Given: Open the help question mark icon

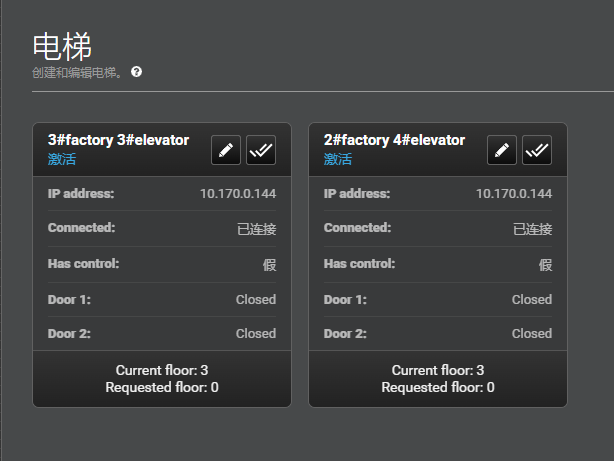Looking at the screenshot, I should point(136,72).
